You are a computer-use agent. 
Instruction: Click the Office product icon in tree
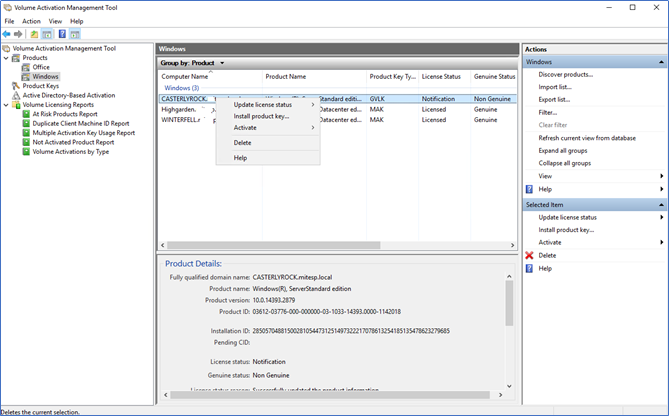(26, 67)
